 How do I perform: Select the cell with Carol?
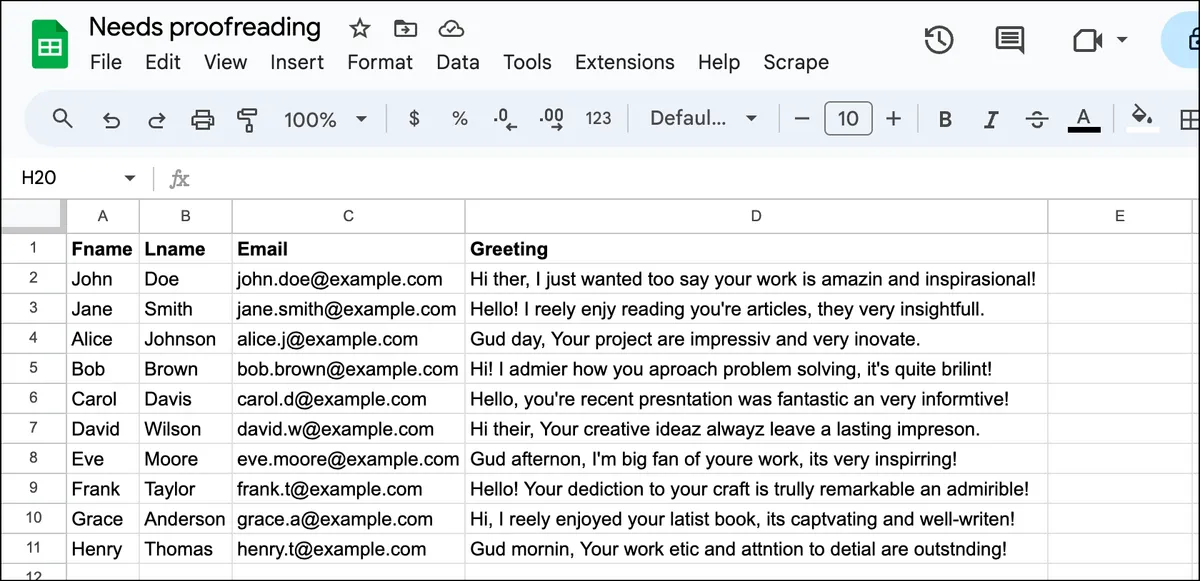pyautogui.click(x=103, y=398)
